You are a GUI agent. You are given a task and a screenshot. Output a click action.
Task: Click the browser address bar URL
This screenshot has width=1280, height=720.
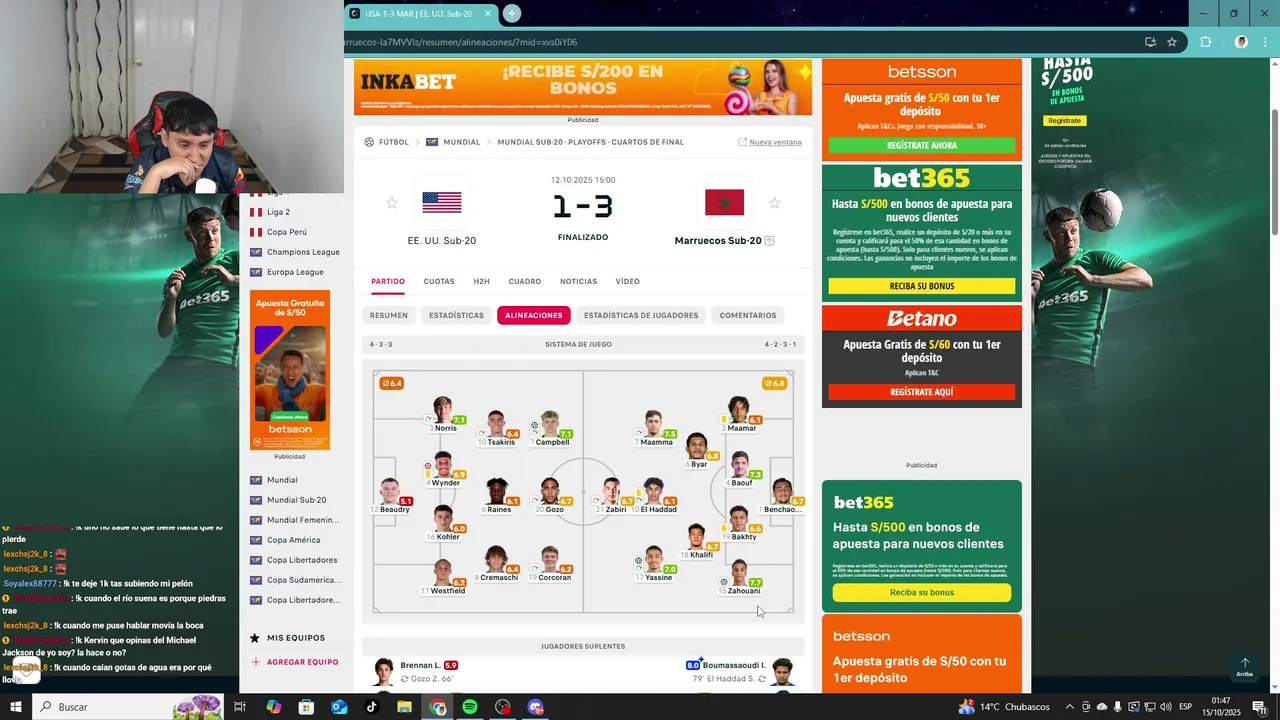pyautogui.click(x=460, y=42)
